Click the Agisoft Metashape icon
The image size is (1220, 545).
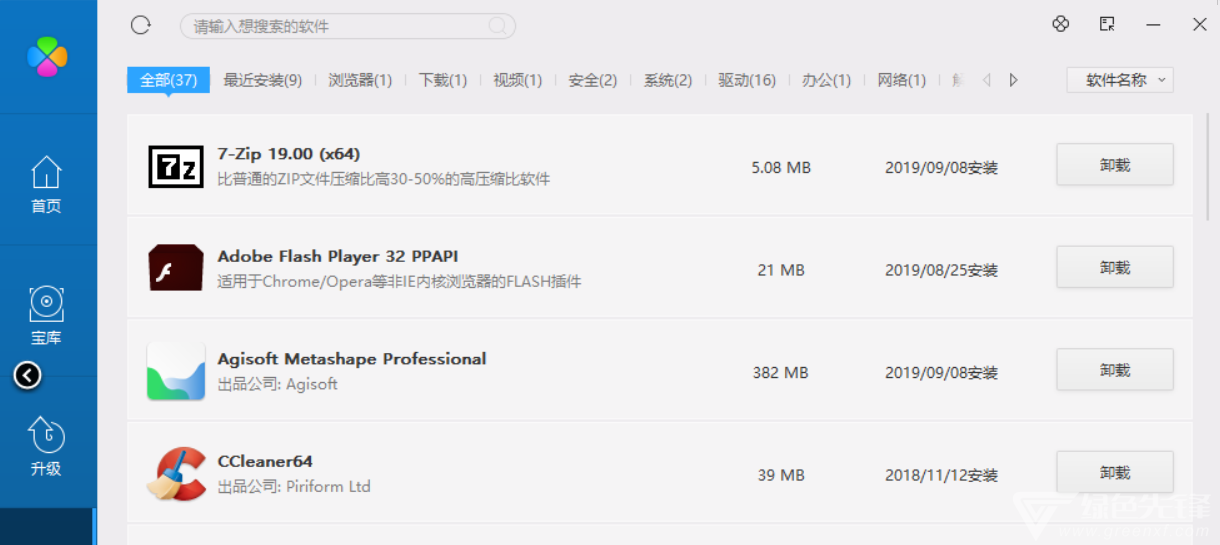[x=176, y=371]
